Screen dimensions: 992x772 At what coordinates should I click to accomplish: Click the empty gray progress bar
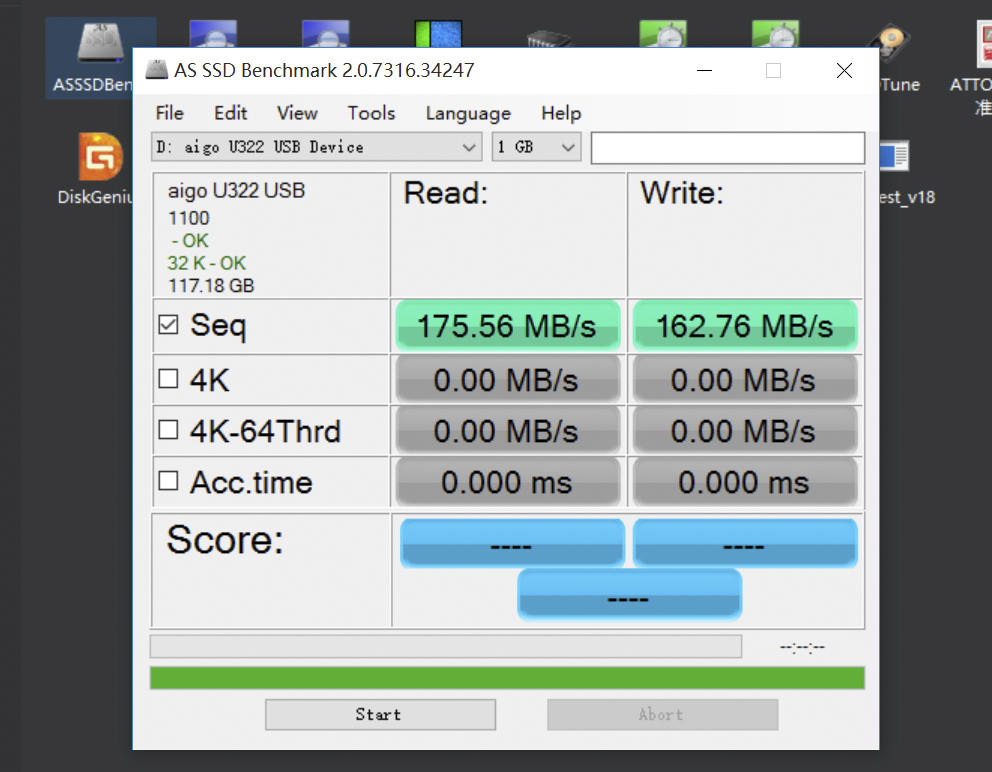446,647
